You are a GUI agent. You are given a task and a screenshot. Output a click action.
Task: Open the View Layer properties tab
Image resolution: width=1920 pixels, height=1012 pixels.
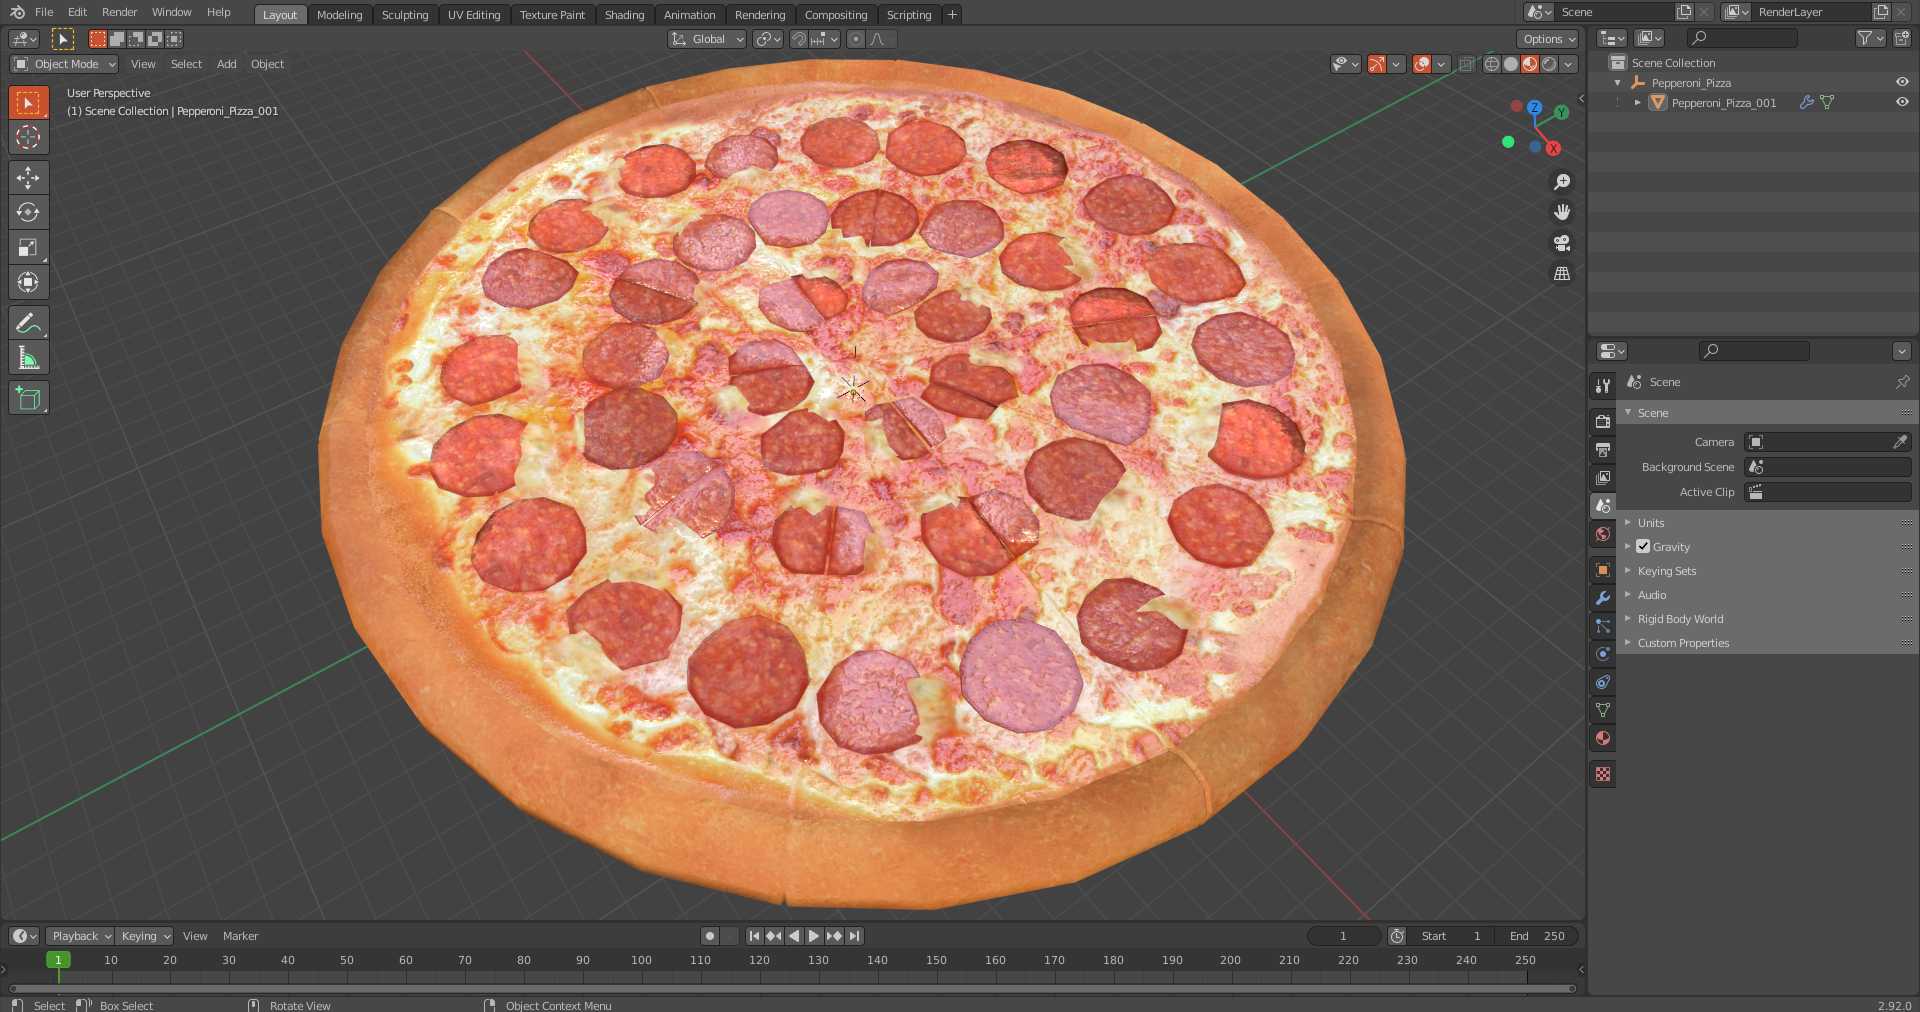click(1603, 477)
